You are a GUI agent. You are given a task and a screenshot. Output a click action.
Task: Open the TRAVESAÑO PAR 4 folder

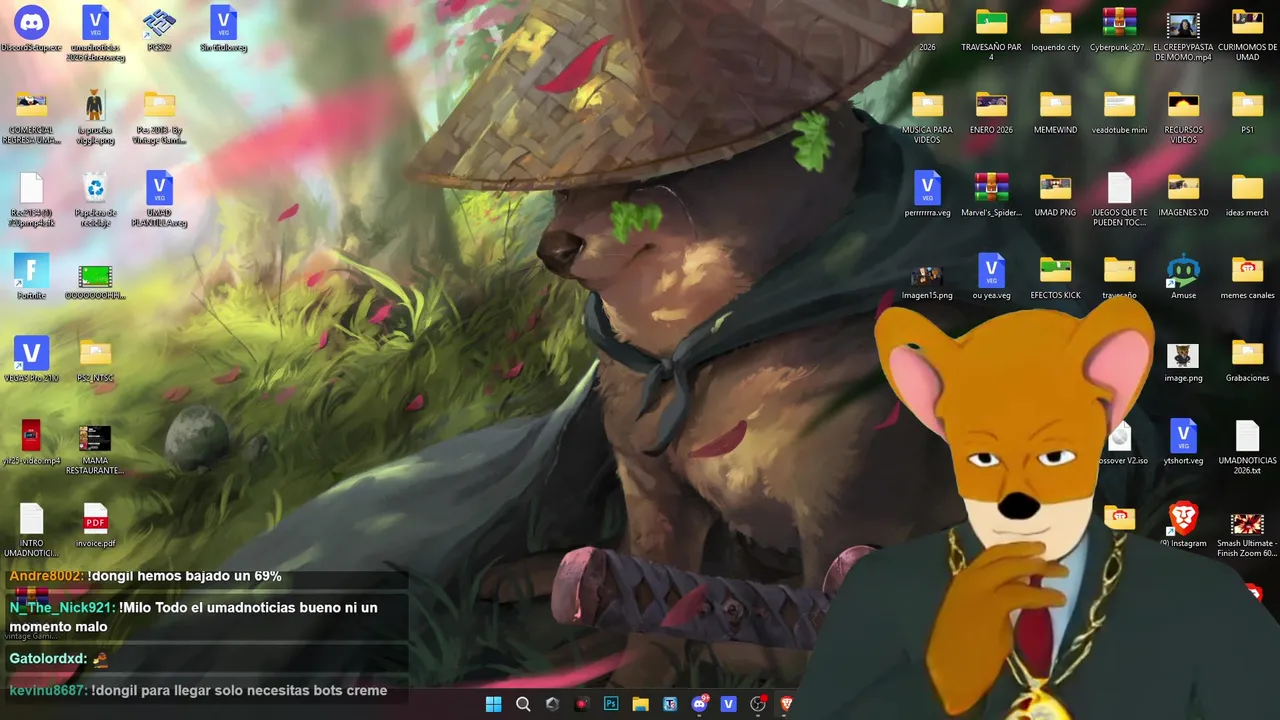[x=991, y=33]
